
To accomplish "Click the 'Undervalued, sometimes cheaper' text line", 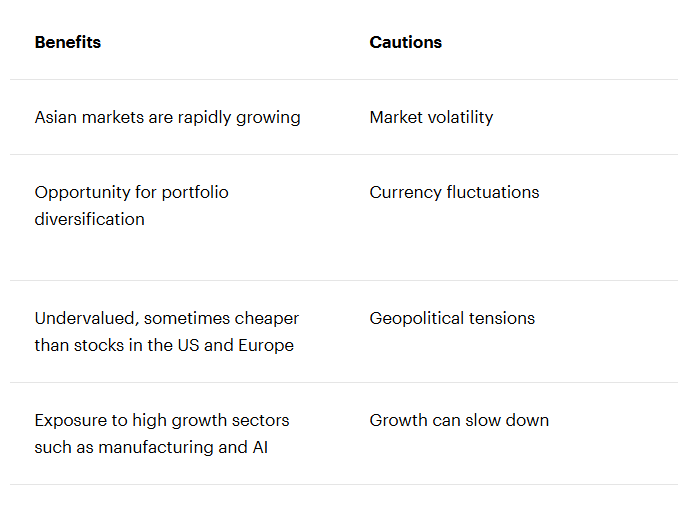I will [167, 318].
